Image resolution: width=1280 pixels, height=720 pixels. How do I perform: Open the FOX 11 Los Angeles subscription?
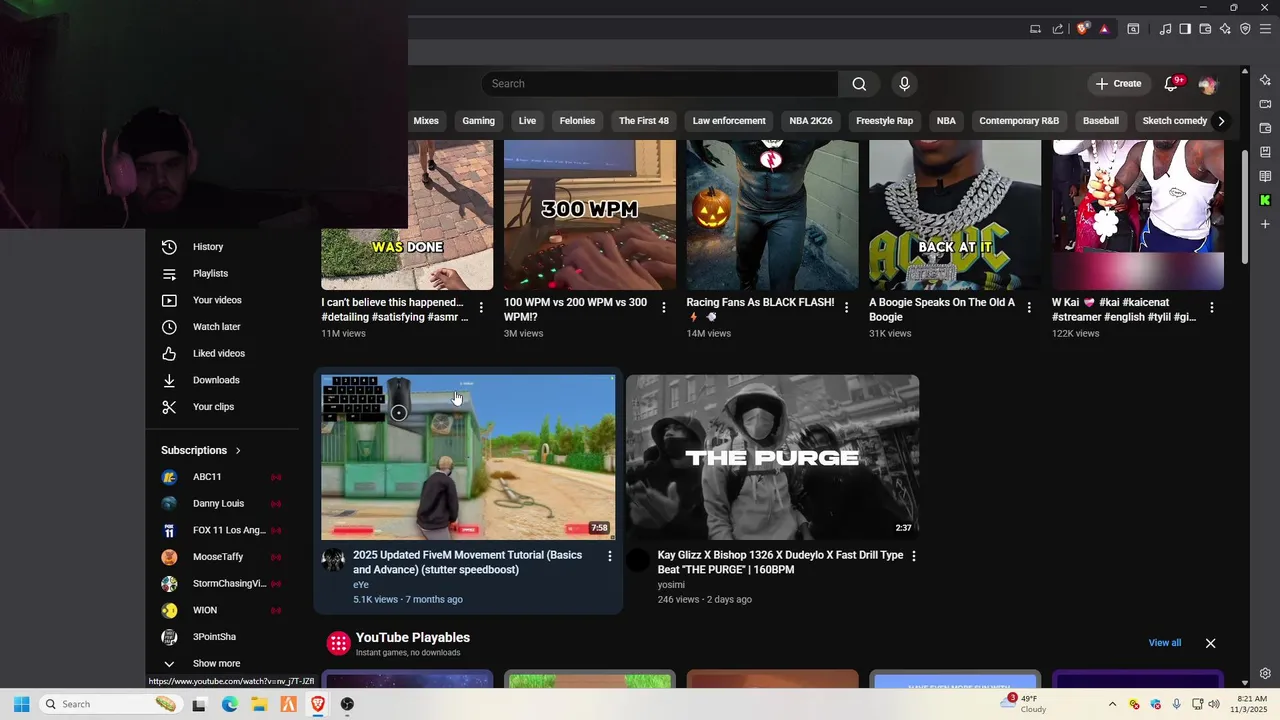[222, 530]
